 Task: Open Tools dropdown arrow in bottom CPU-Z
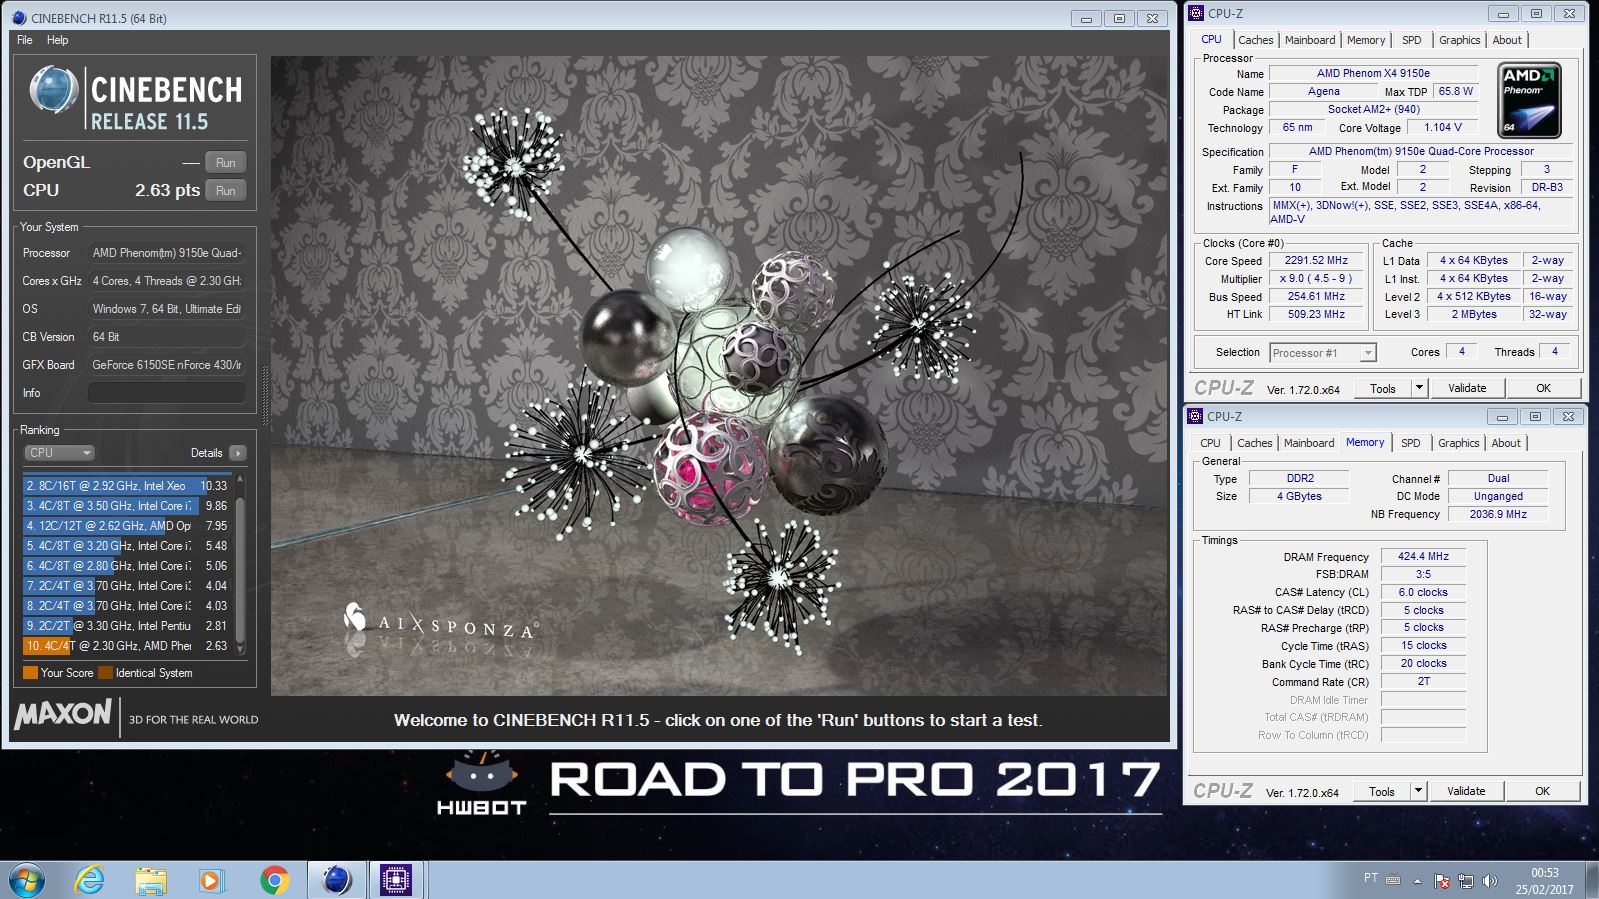tap(1418, 791)
